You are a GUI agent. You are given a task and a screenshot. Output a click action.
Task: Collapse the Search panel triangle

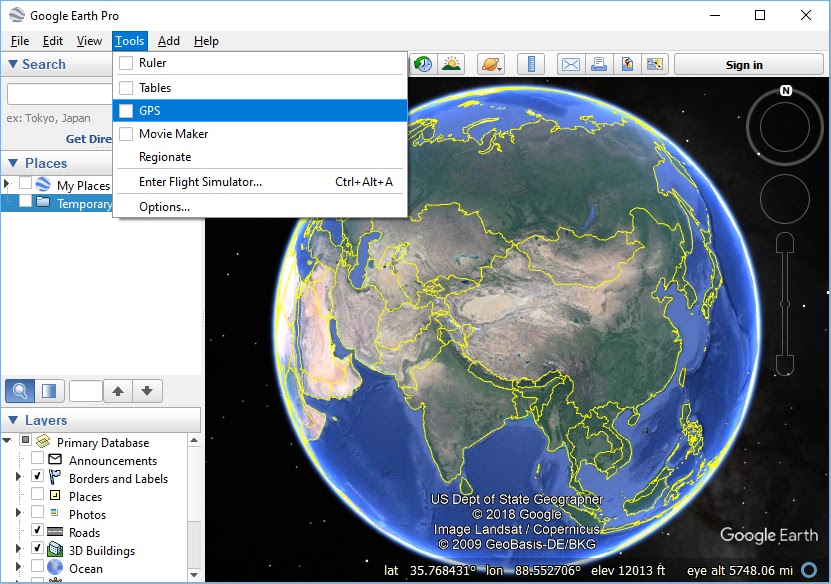[13, 65]
